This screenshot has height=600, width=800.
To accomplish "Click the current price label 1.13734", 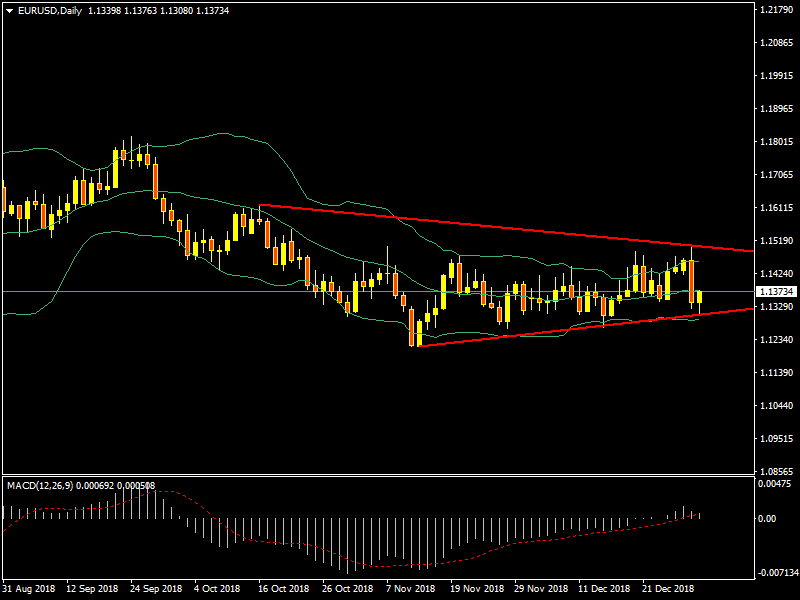I will pyautogui.click(x=776, y=291).
